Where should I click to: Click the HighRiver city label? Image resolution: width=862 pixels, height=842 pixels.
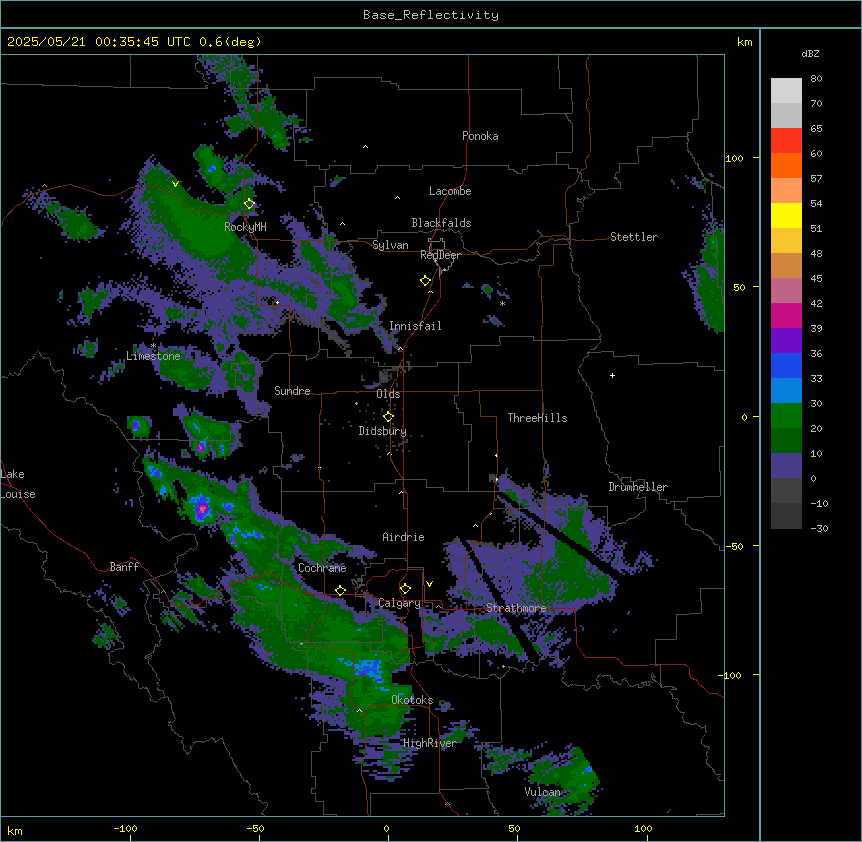point(430,743)
